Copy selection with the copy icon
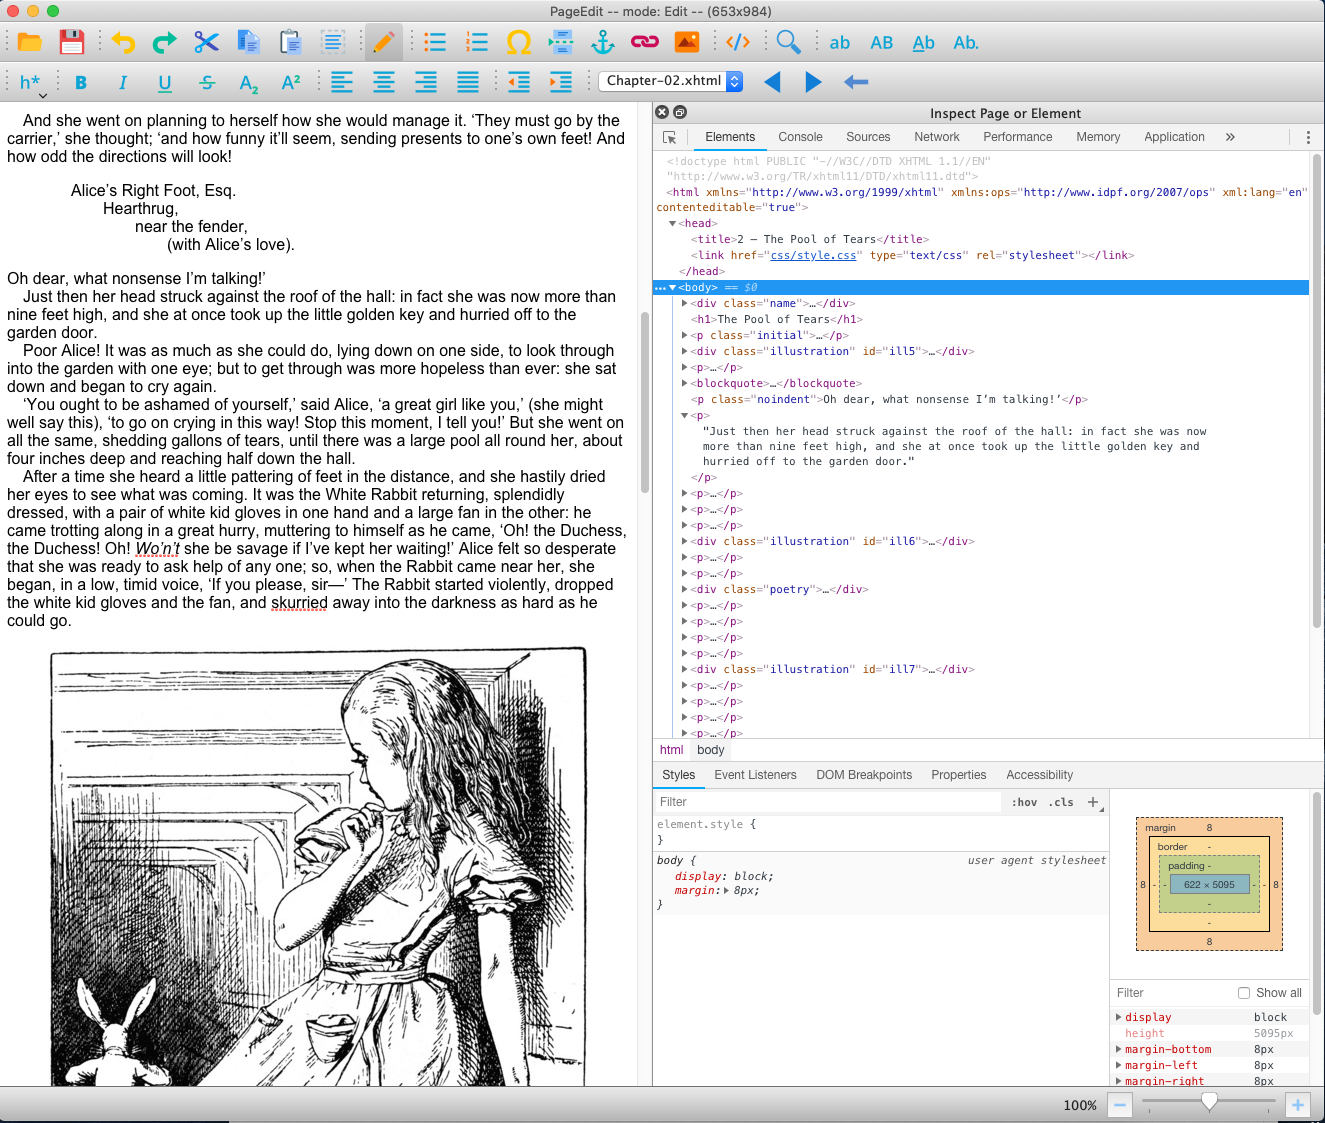Screen dimensions: 1325x1123 point(248,42)
